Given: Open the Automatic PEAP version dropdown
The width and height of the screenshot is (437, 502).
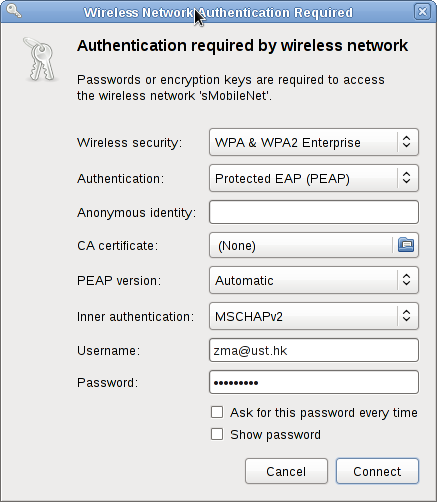Looking at the screenshot, I should pos(314,280).
